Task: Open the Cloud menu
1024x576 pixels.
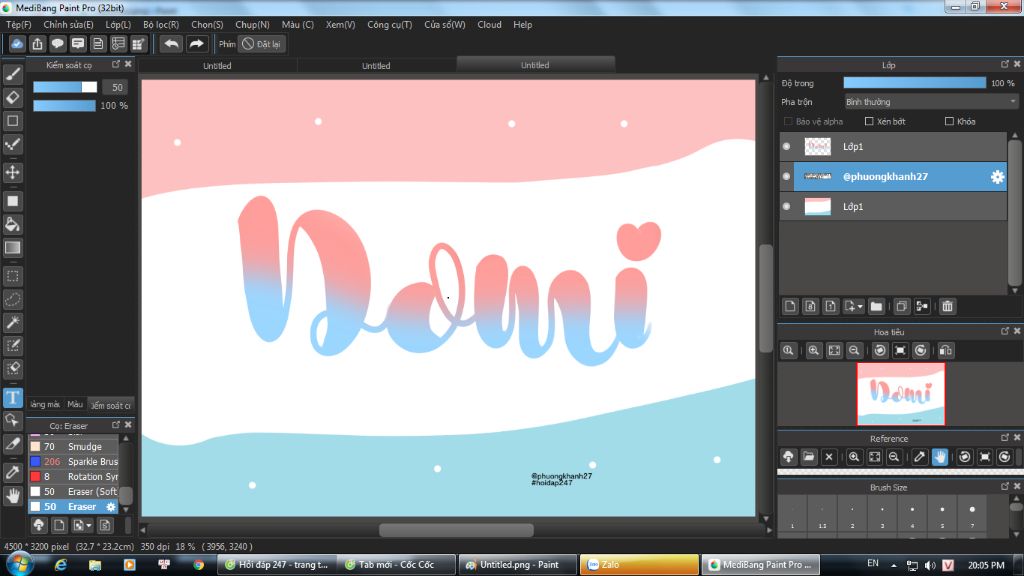Action: point(489,25)
